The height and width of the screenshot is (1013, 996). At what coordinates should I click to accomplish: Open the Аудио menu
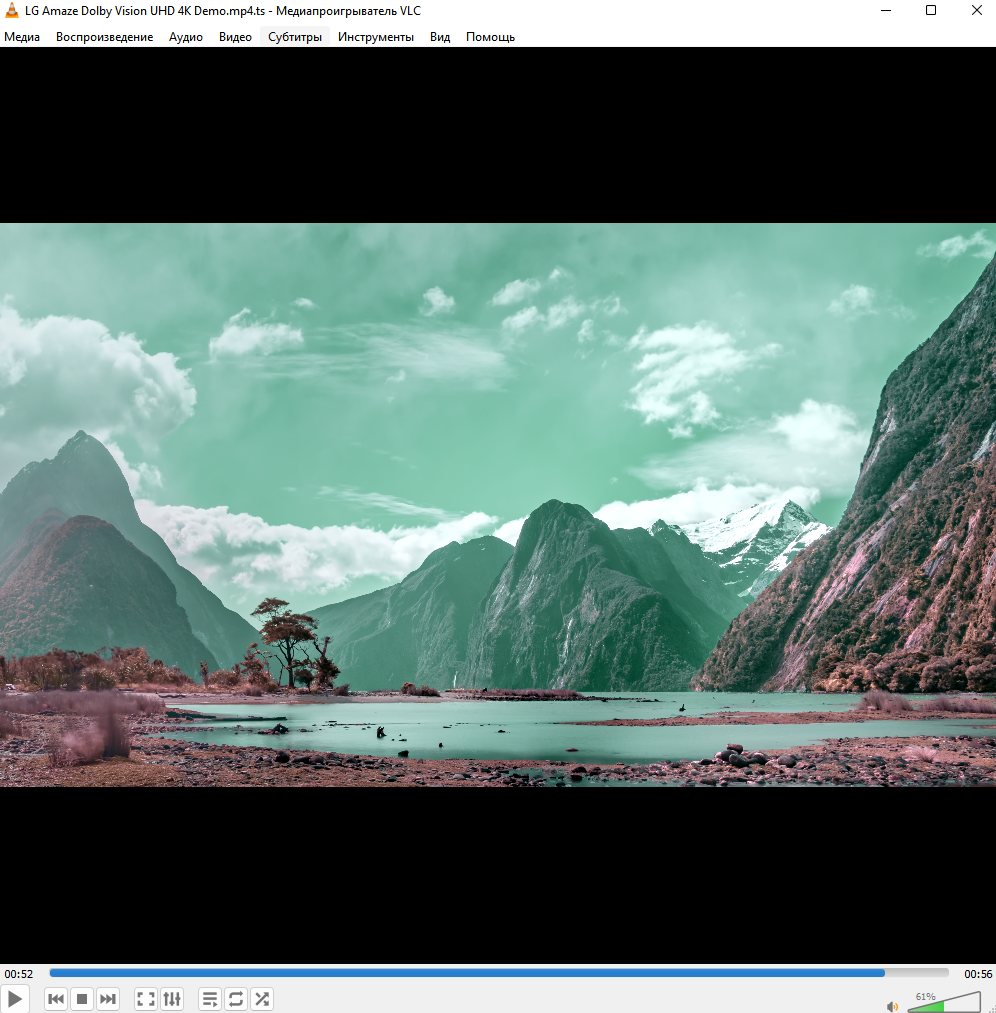tap(186, 37)
